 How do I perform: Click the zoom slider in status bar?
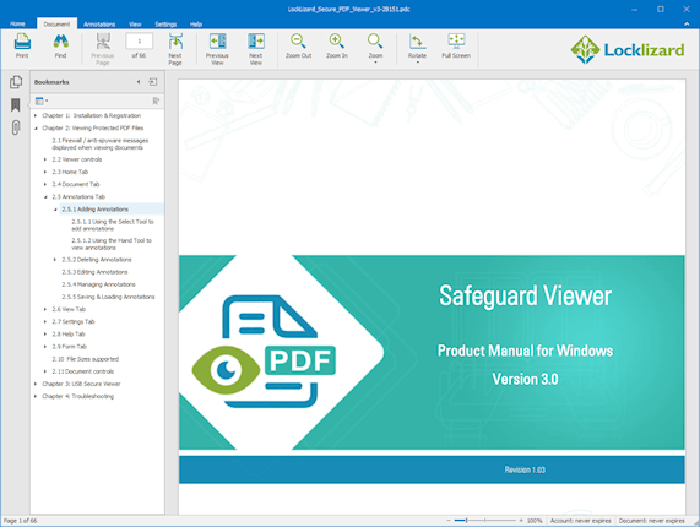485,520
